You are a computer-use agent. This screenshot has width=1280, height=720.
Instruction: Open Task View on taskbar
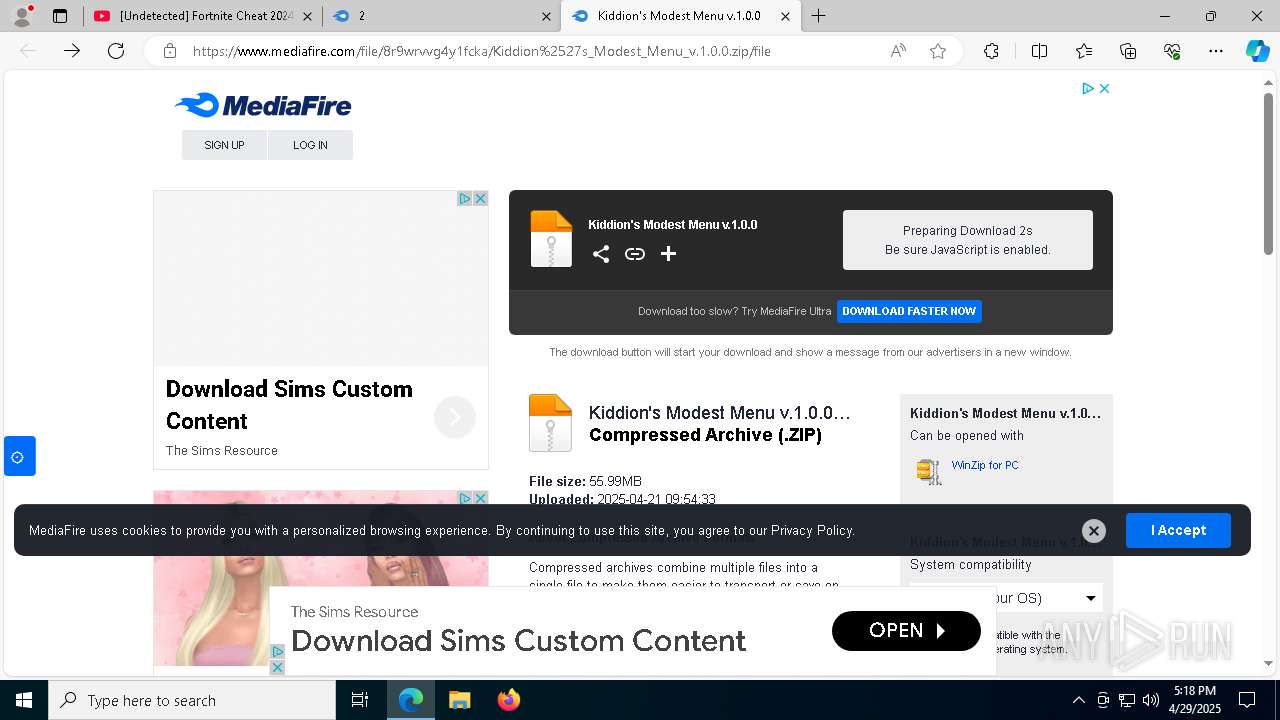click(360, 700)
